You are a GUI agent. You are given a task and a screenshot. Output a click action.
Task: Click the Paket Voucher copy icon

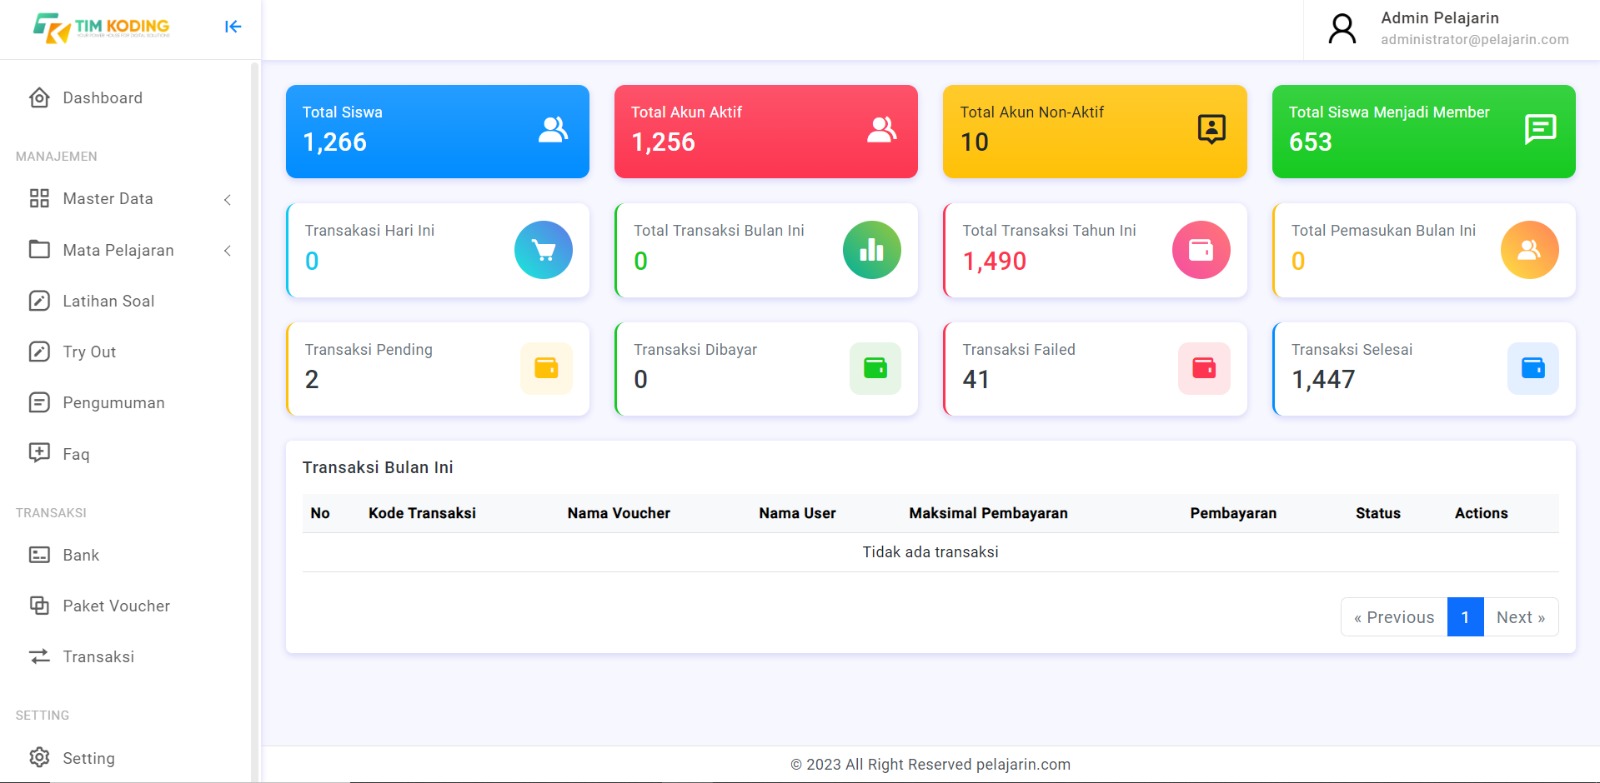[39, 605]
